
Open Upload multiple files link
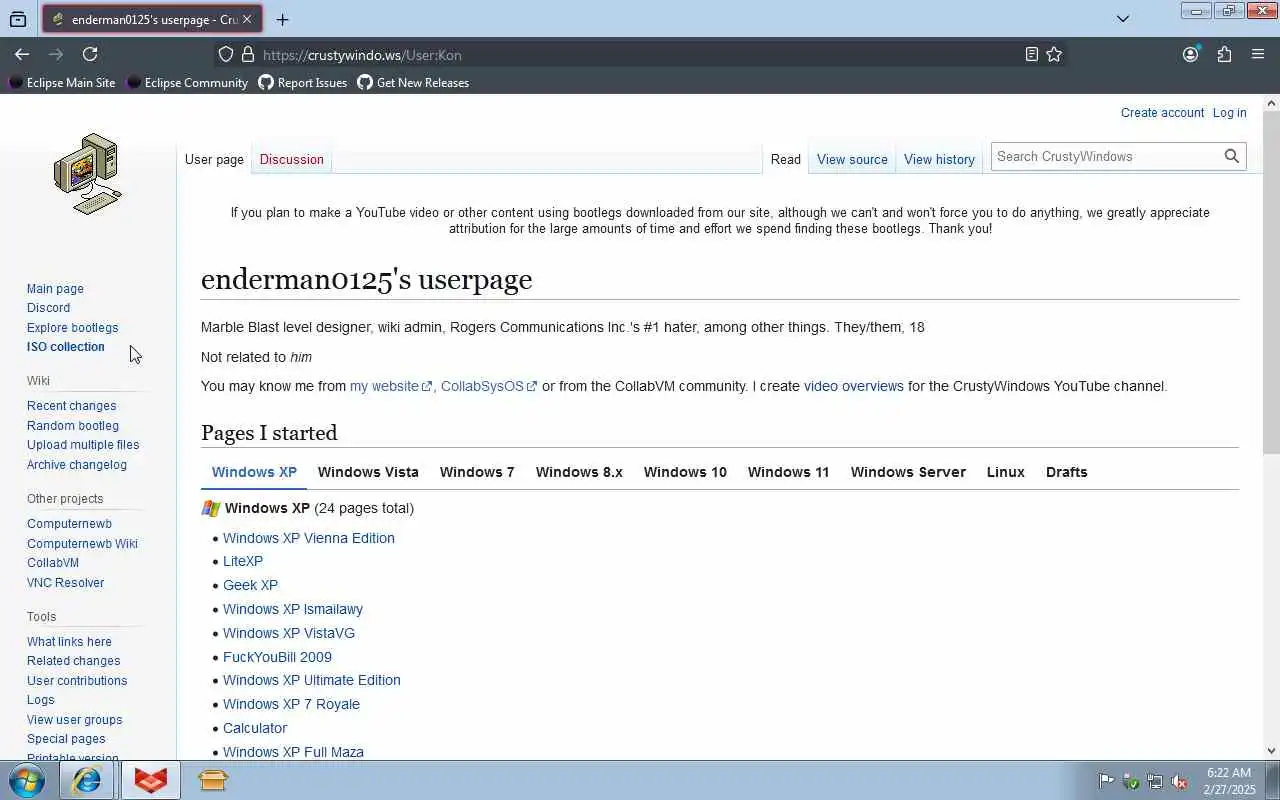point(83,445)
